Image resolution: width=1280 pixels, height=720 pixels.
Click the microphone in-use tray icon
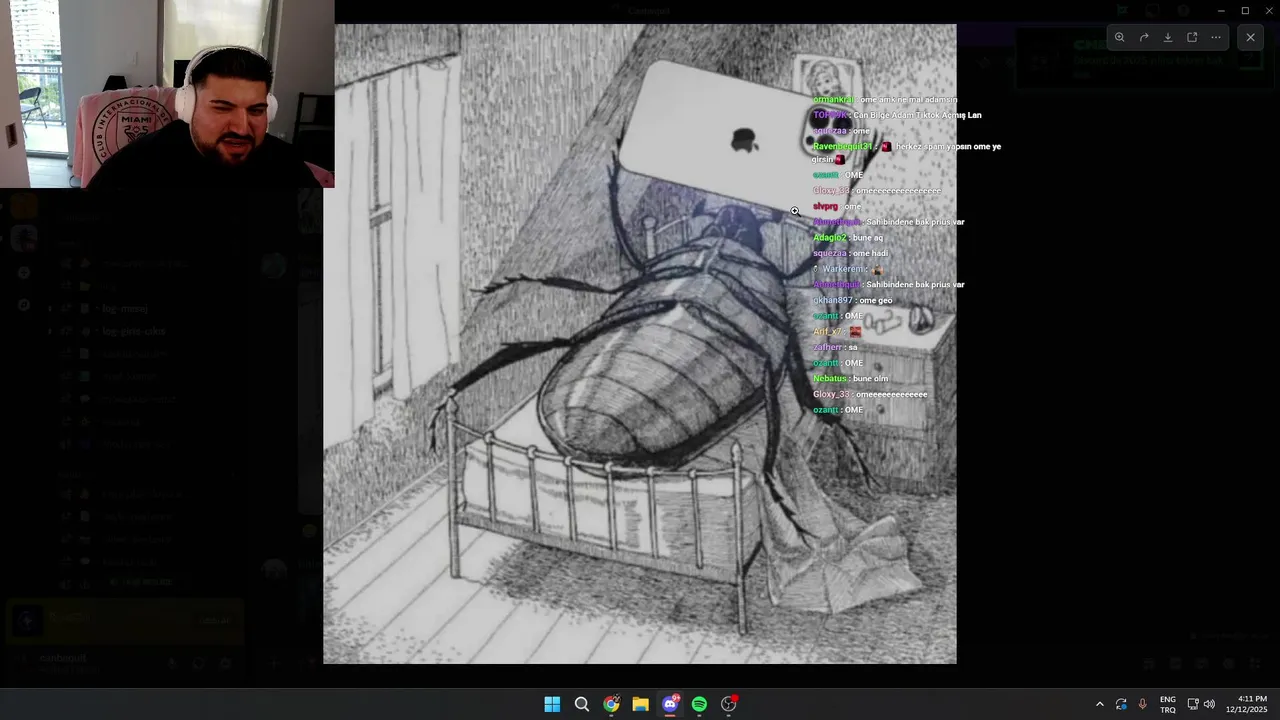pyautogui.click(x=1142, y=705)
